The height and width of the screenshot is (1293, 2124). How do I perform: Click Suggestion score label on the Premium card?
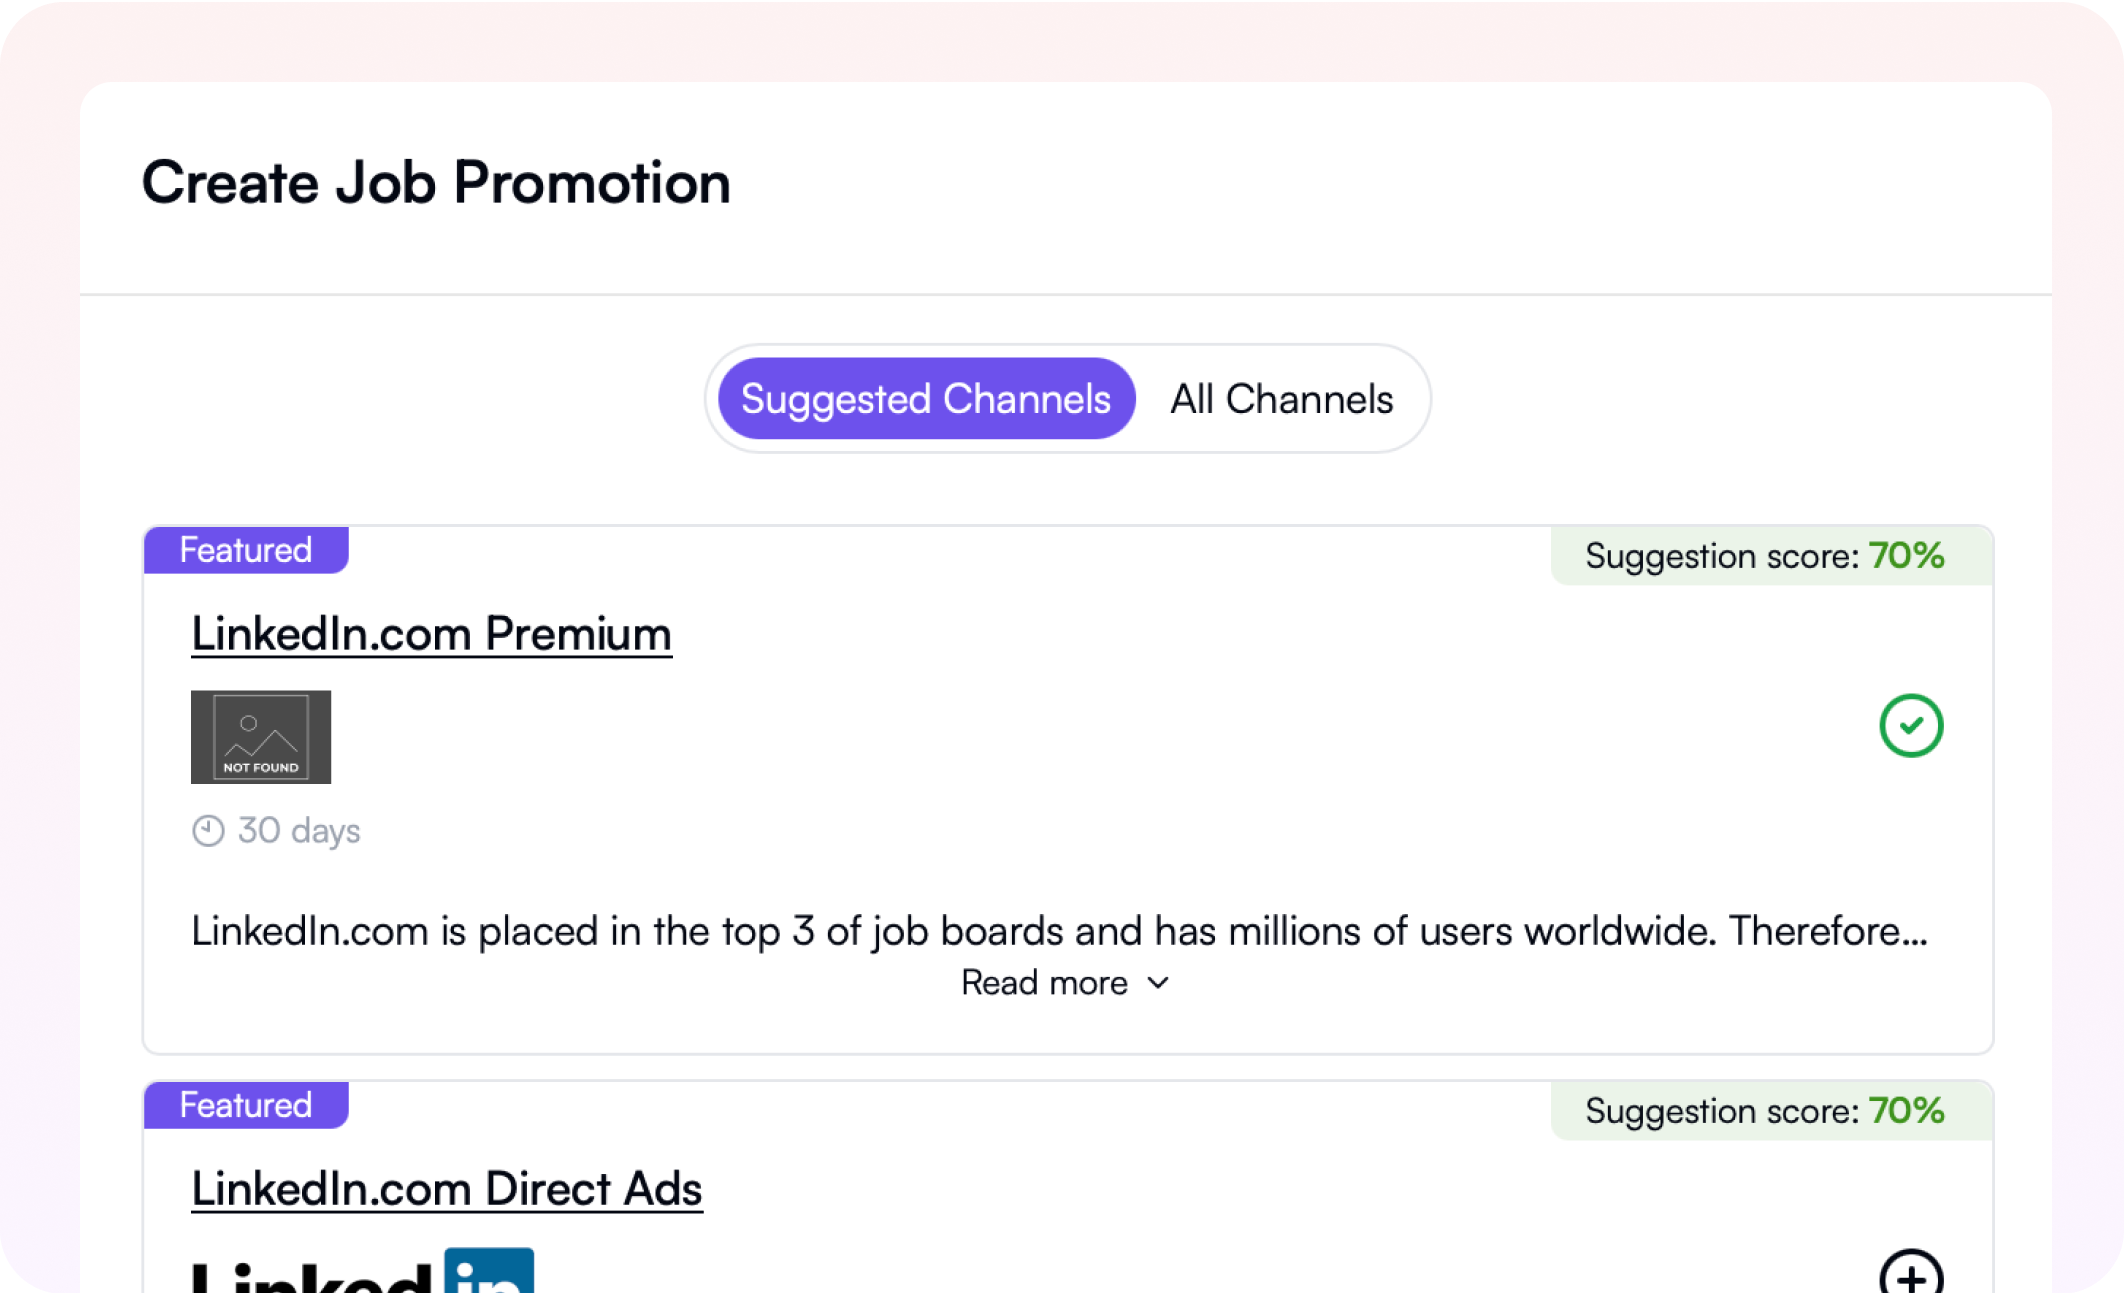pos(1722,556)
